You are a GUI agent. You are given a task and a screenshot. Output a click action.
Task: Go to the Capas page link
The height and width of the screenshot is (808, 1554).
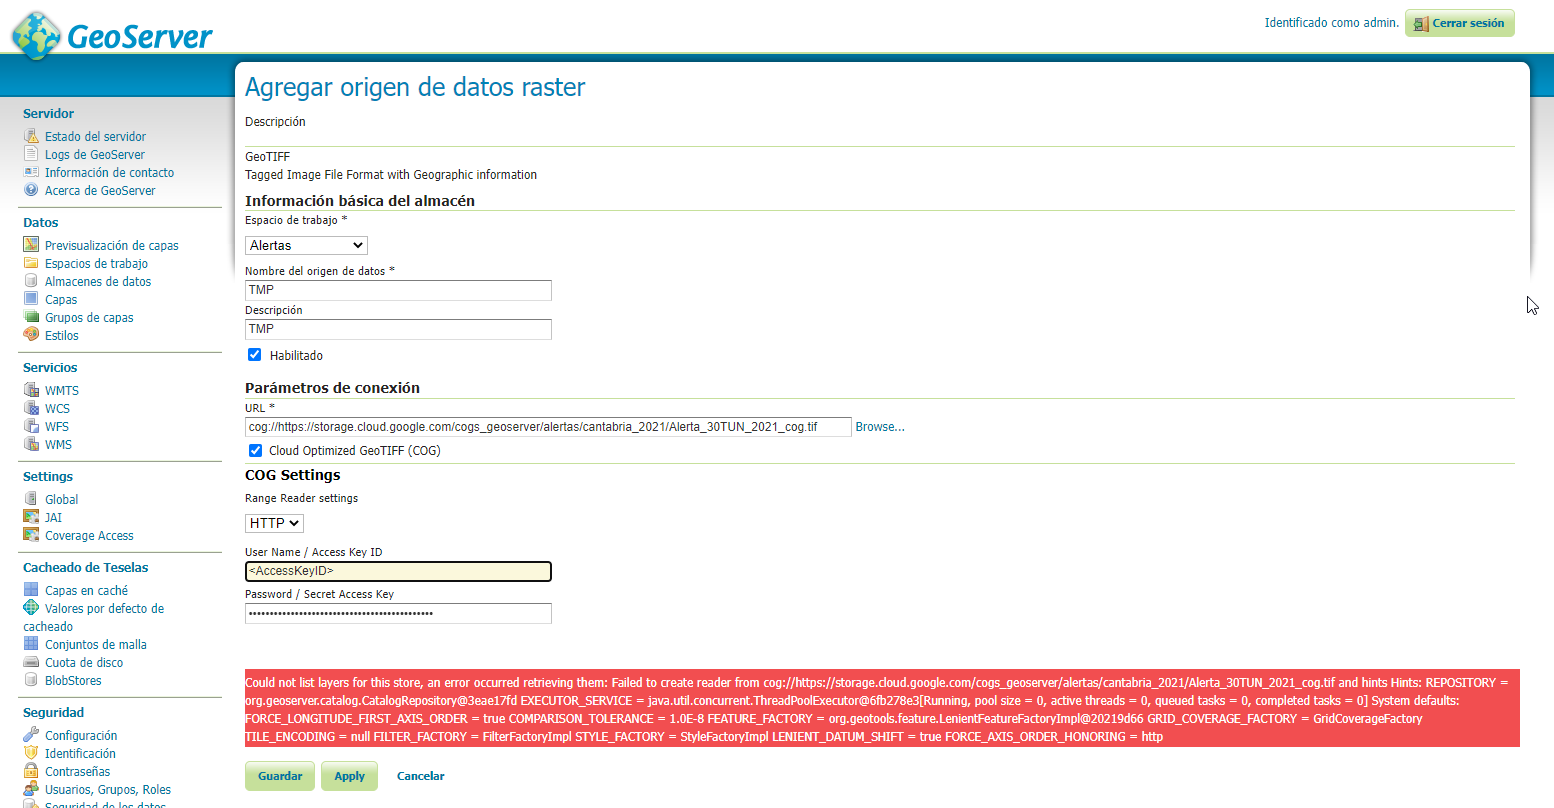point(61,299)
